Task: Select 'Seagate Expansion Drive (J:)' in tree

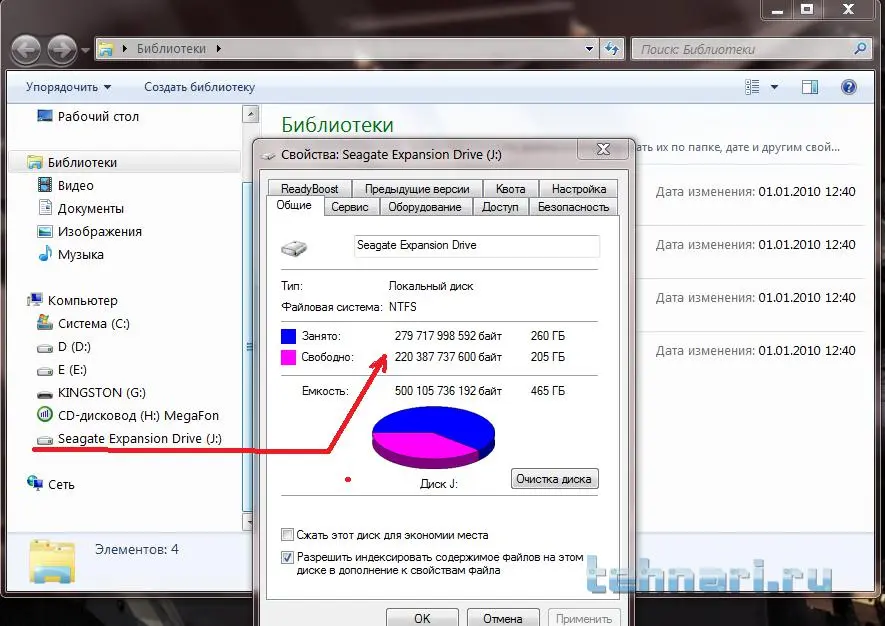Action: point(139,439)
